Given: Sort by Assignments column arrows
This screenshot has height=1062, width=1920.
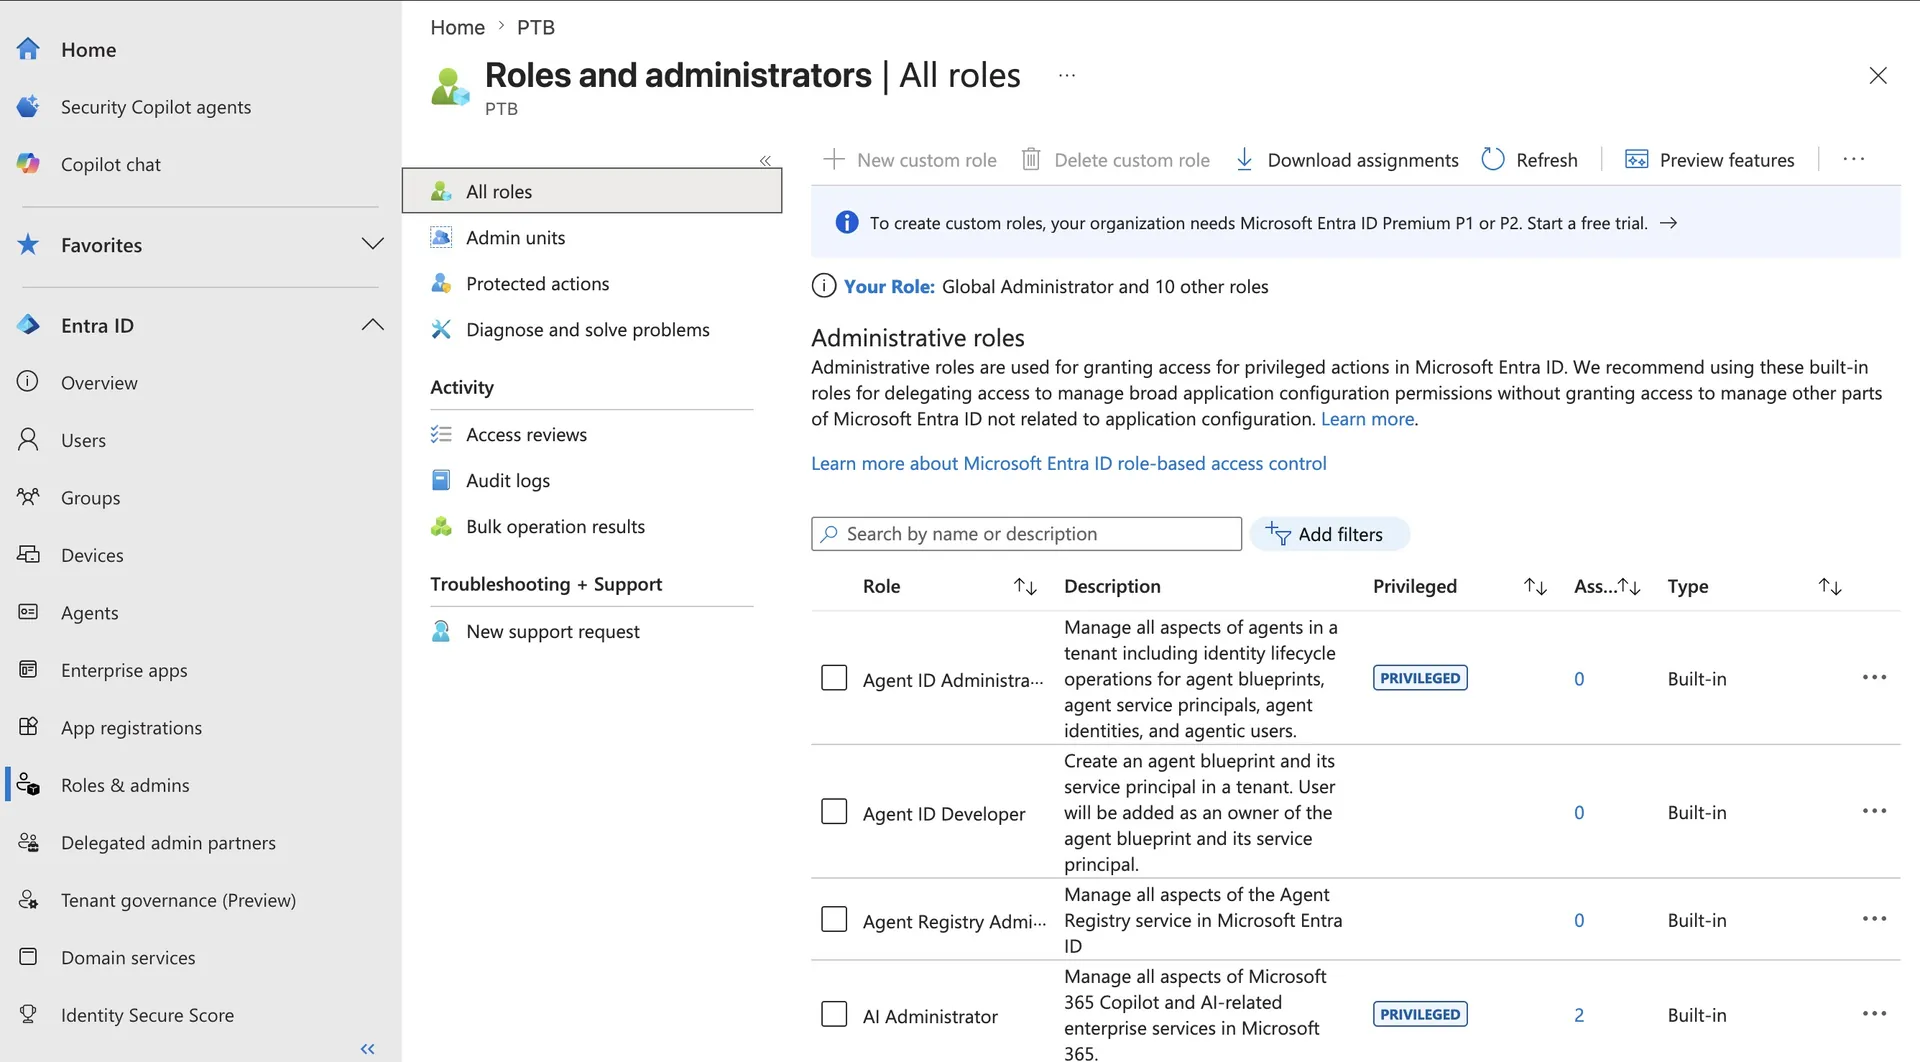Looking at the screenshot, I should click(1629, 586).
